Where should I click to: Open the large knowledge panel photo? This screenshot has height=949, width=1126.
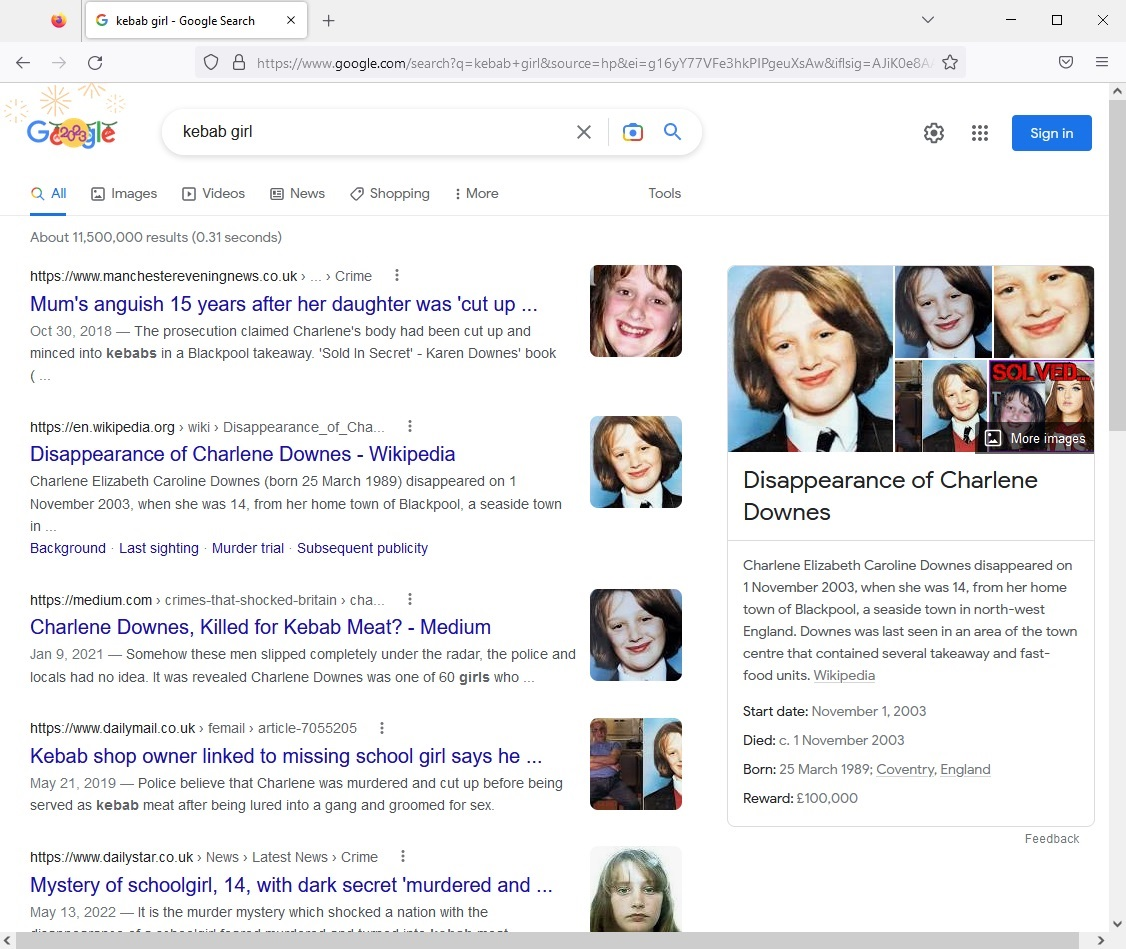810,359
